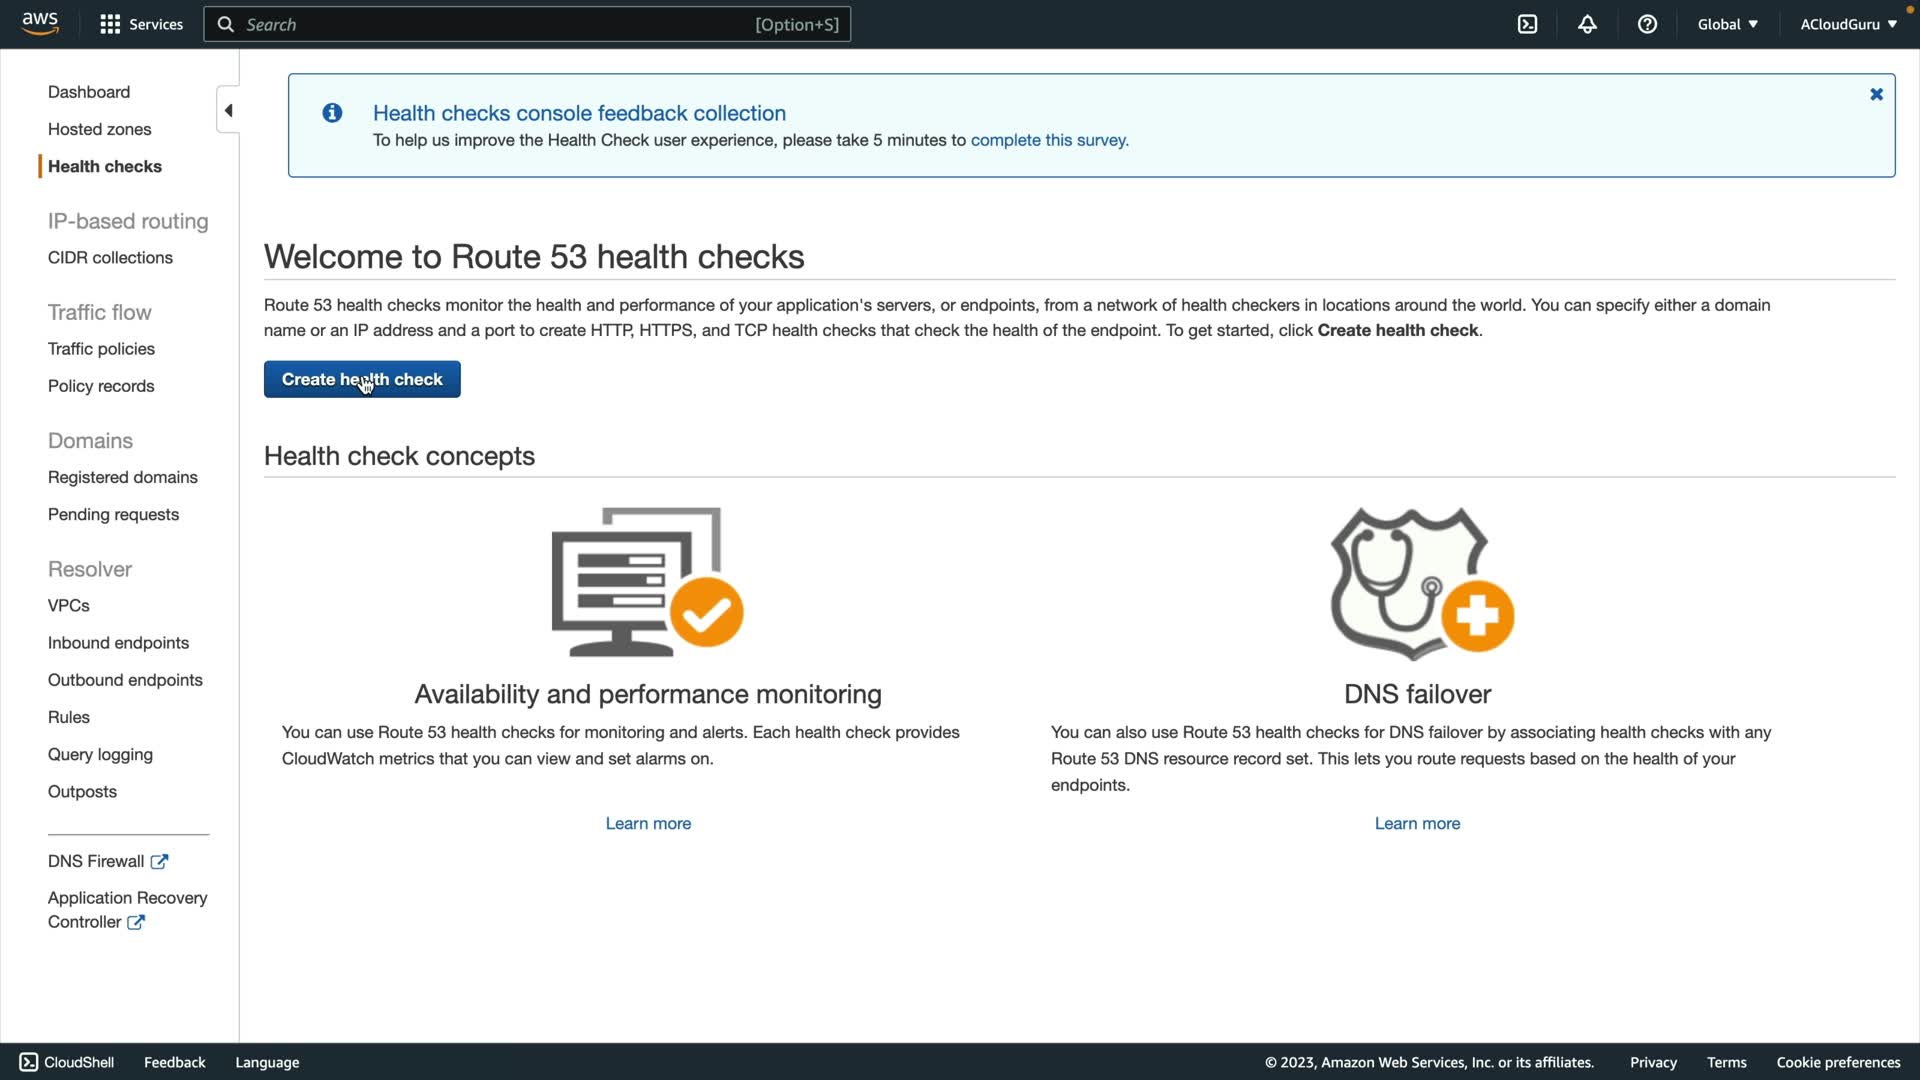
Task: Open the notifications bell
Action: [x=1587, y=24]
